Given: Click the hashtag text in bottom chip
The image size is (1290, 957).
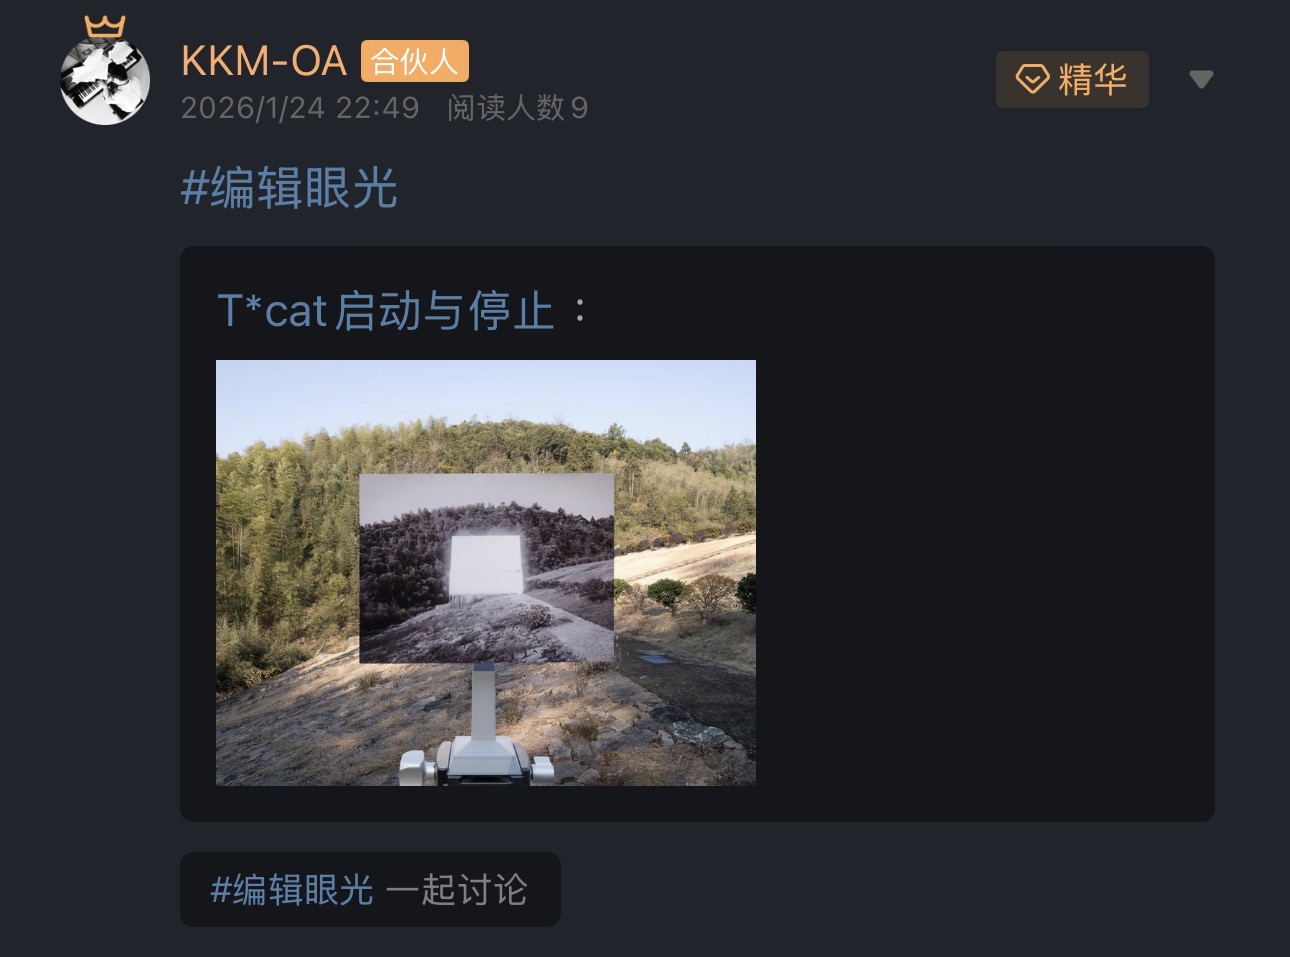Looking at the screenshot, I should coord(292,889).
